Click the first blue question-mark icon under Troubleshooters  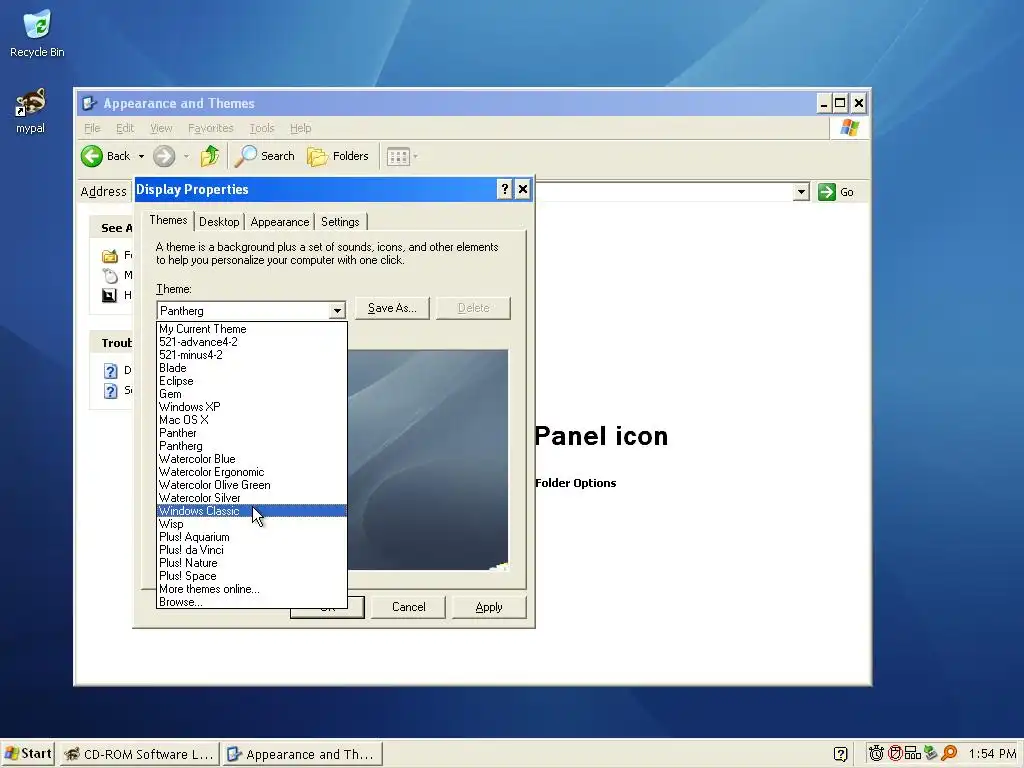[x=110, y=371]
